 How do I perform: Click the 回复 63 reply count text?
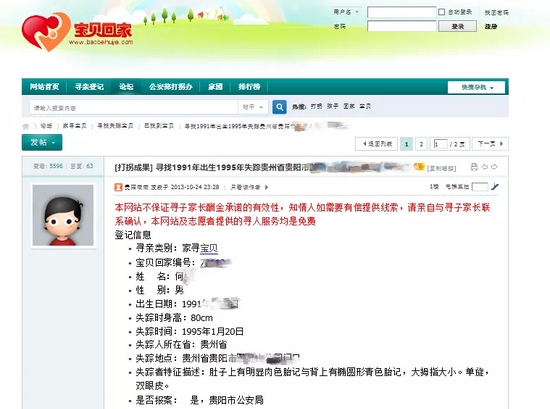(81, 166)
